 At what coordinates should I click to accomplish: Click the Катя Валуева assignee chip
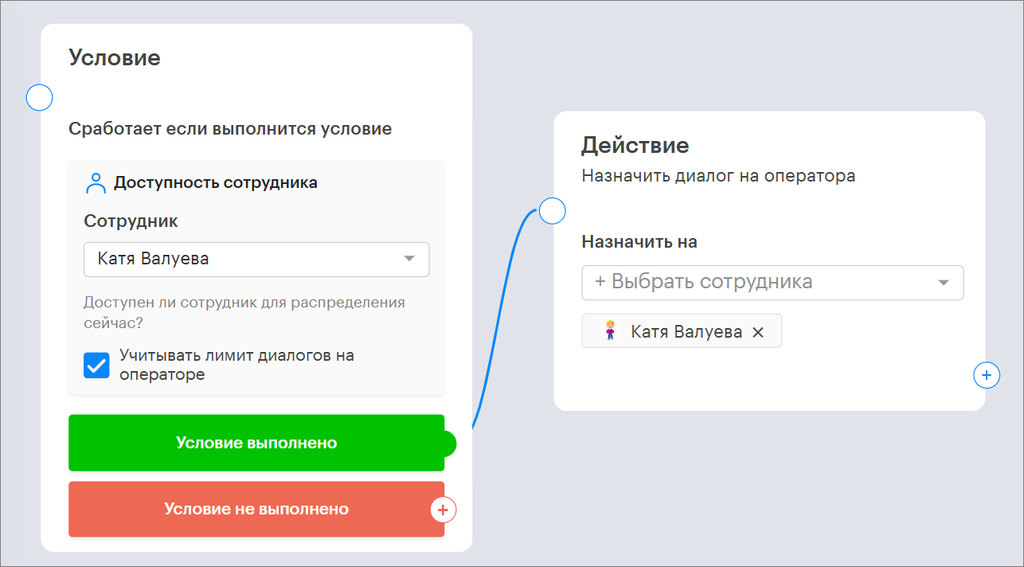pos(681,332)
